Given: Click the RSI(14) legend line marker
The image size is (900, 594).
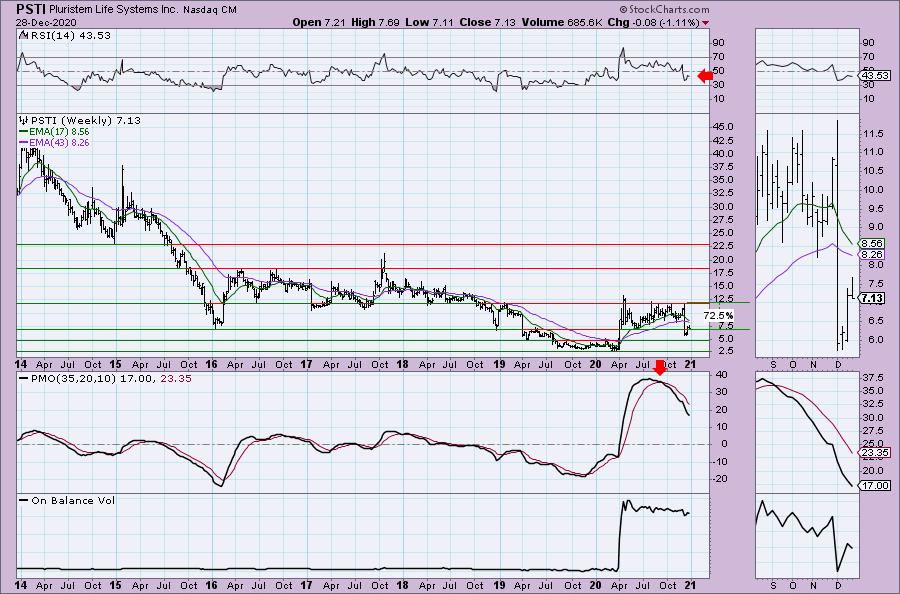Looking at the screenshot, I should click(23, 35).
